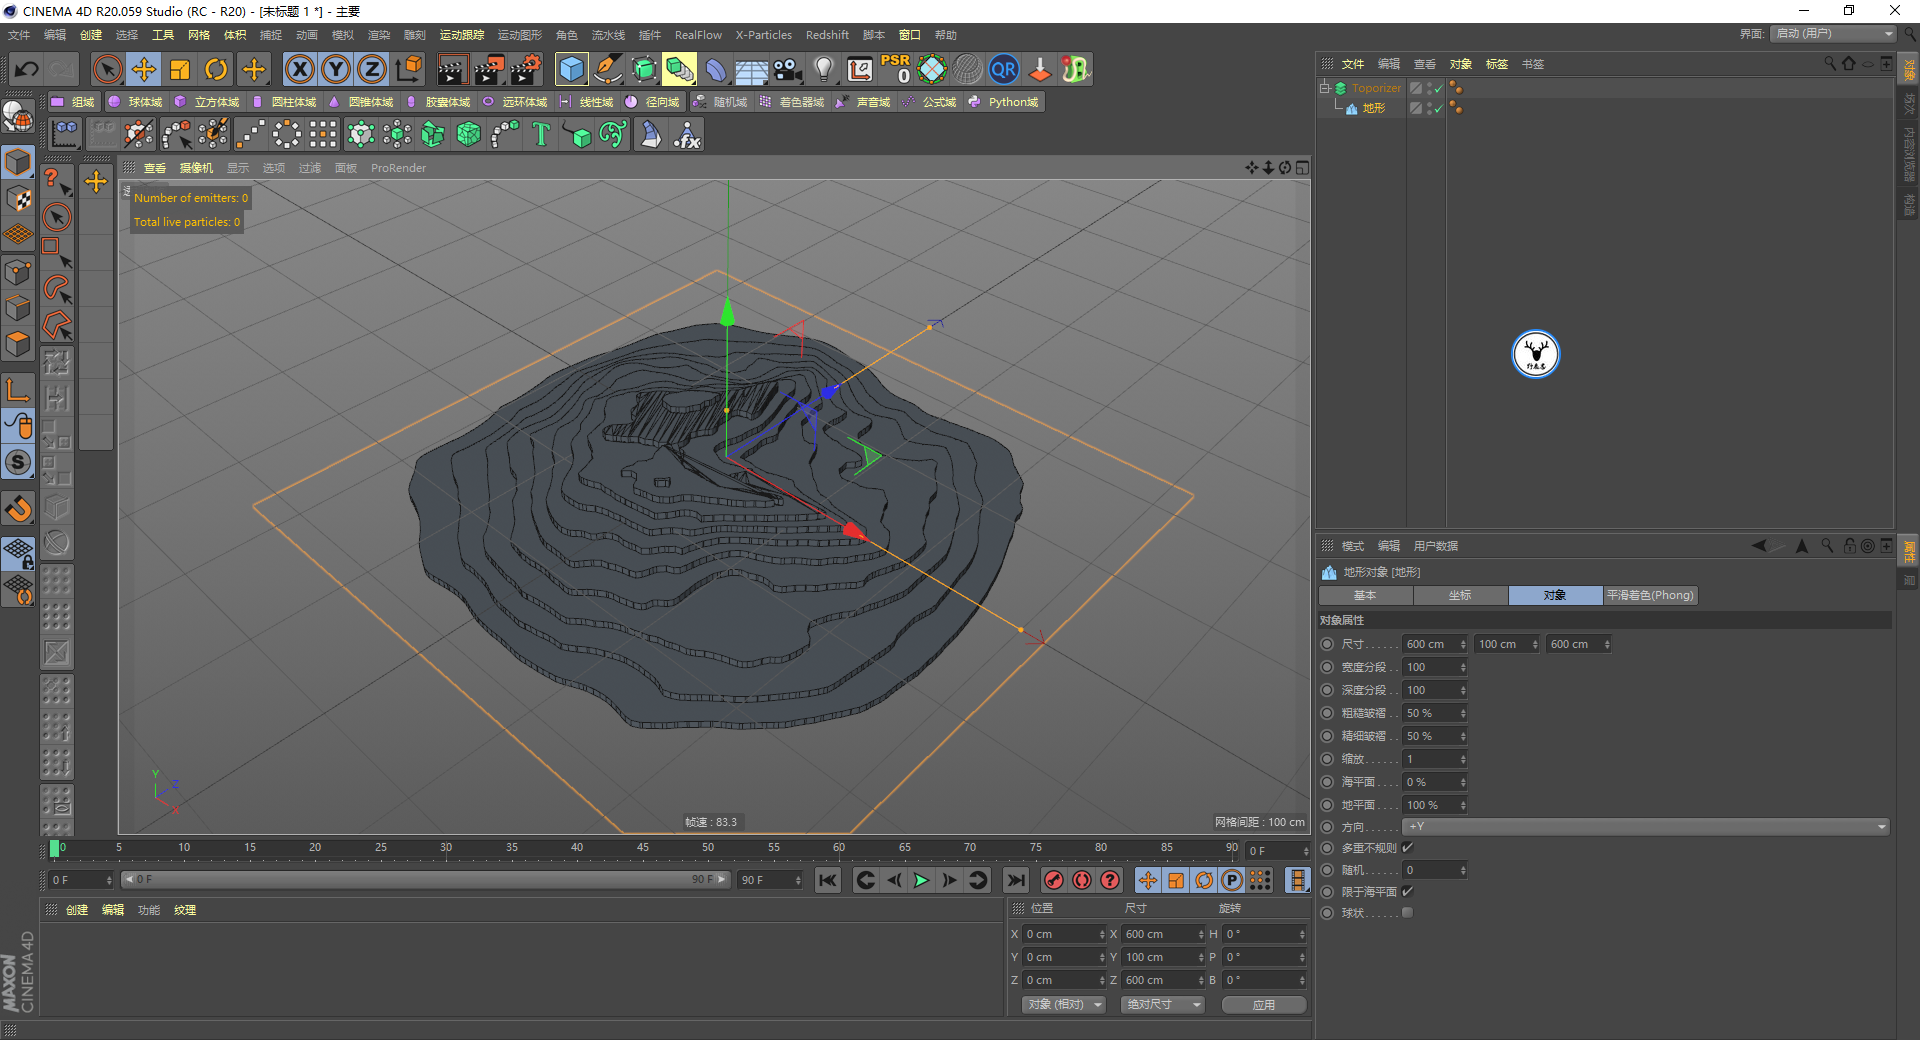Click the MoText green T icon

tap(541, 134)
